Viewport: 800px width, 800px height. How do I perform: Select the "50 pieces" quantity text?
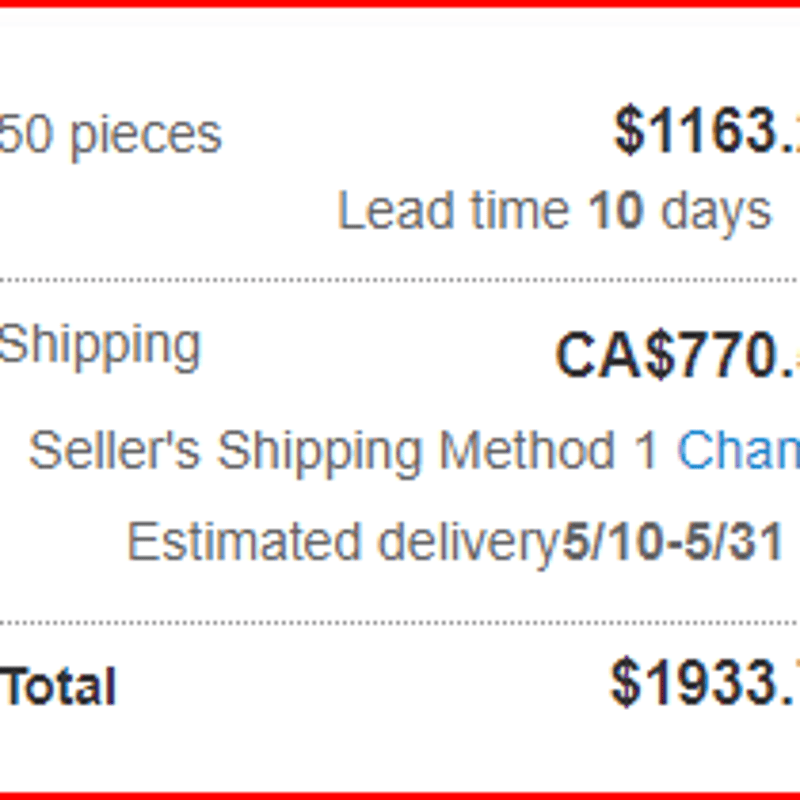click(110, 135)
